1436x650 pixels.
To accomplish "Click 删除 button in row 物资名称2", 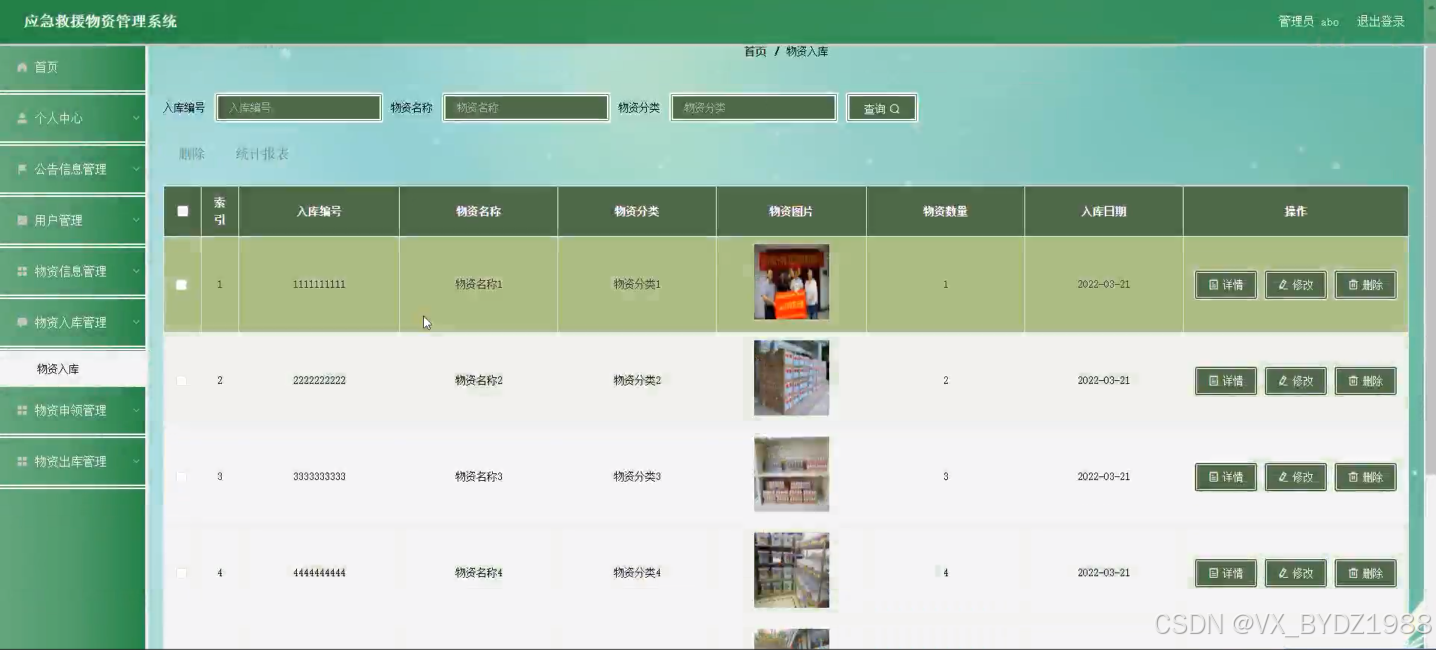I will click(1366, 381).
